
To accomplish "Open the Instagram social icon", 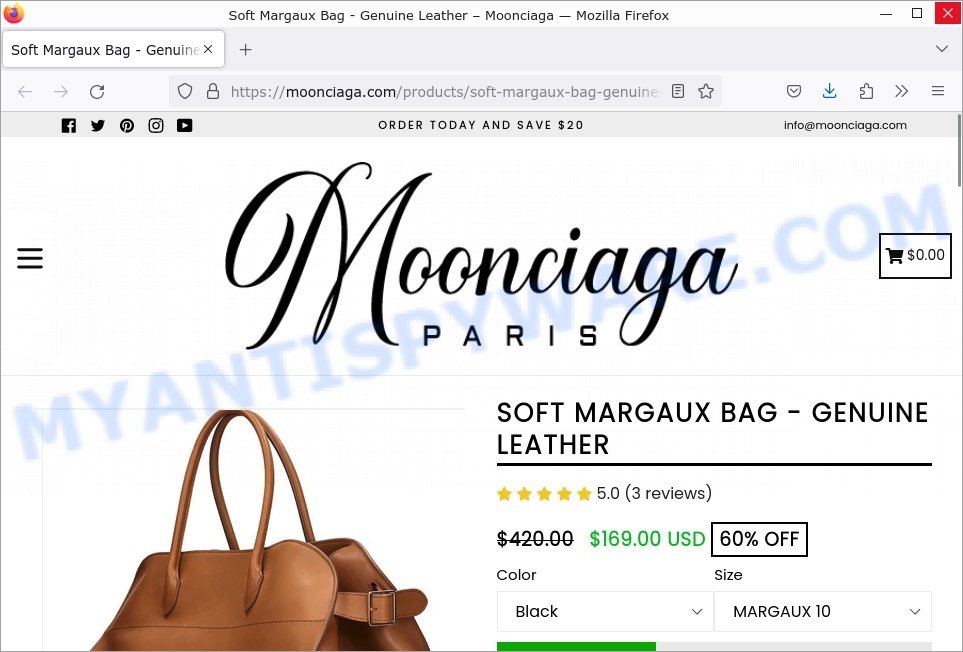I will click(156, 125).
